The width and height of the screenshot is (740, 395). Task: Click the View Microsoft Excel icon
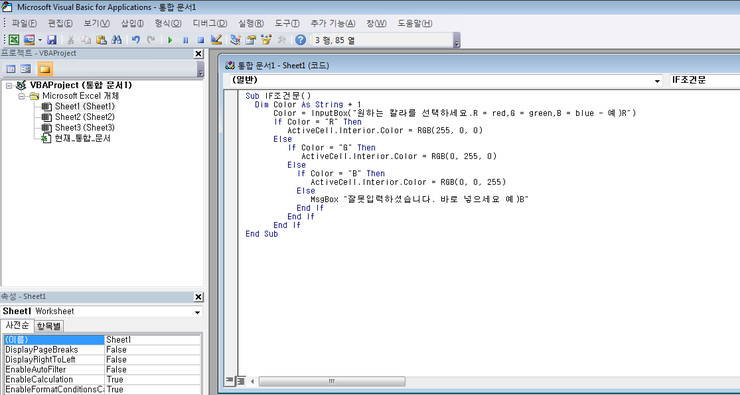point(14,40)
